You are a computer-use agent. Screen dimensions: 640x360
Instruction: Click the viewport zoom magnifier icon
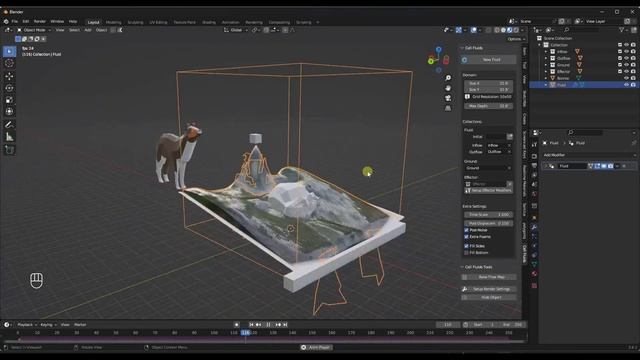point(448,78)
